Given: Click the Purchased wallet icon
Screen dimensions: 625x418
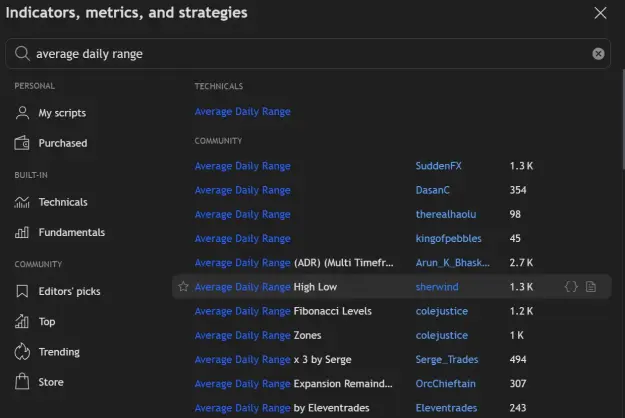Looking at the screenshot, I should (x=22, y=143).
